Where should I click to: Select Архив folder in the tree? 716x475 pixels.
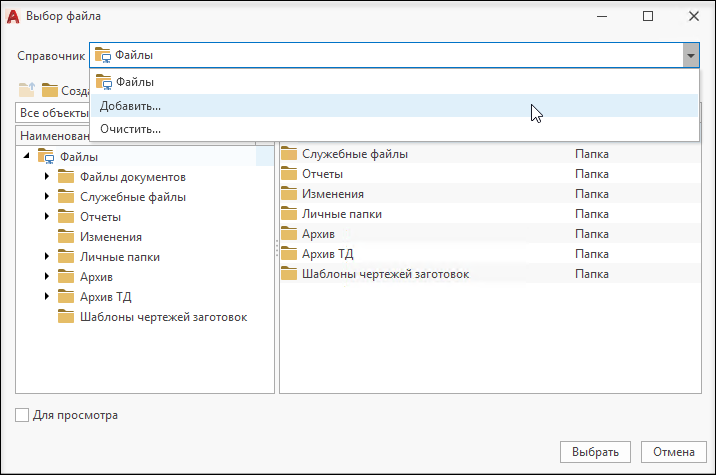click(96, 277)
